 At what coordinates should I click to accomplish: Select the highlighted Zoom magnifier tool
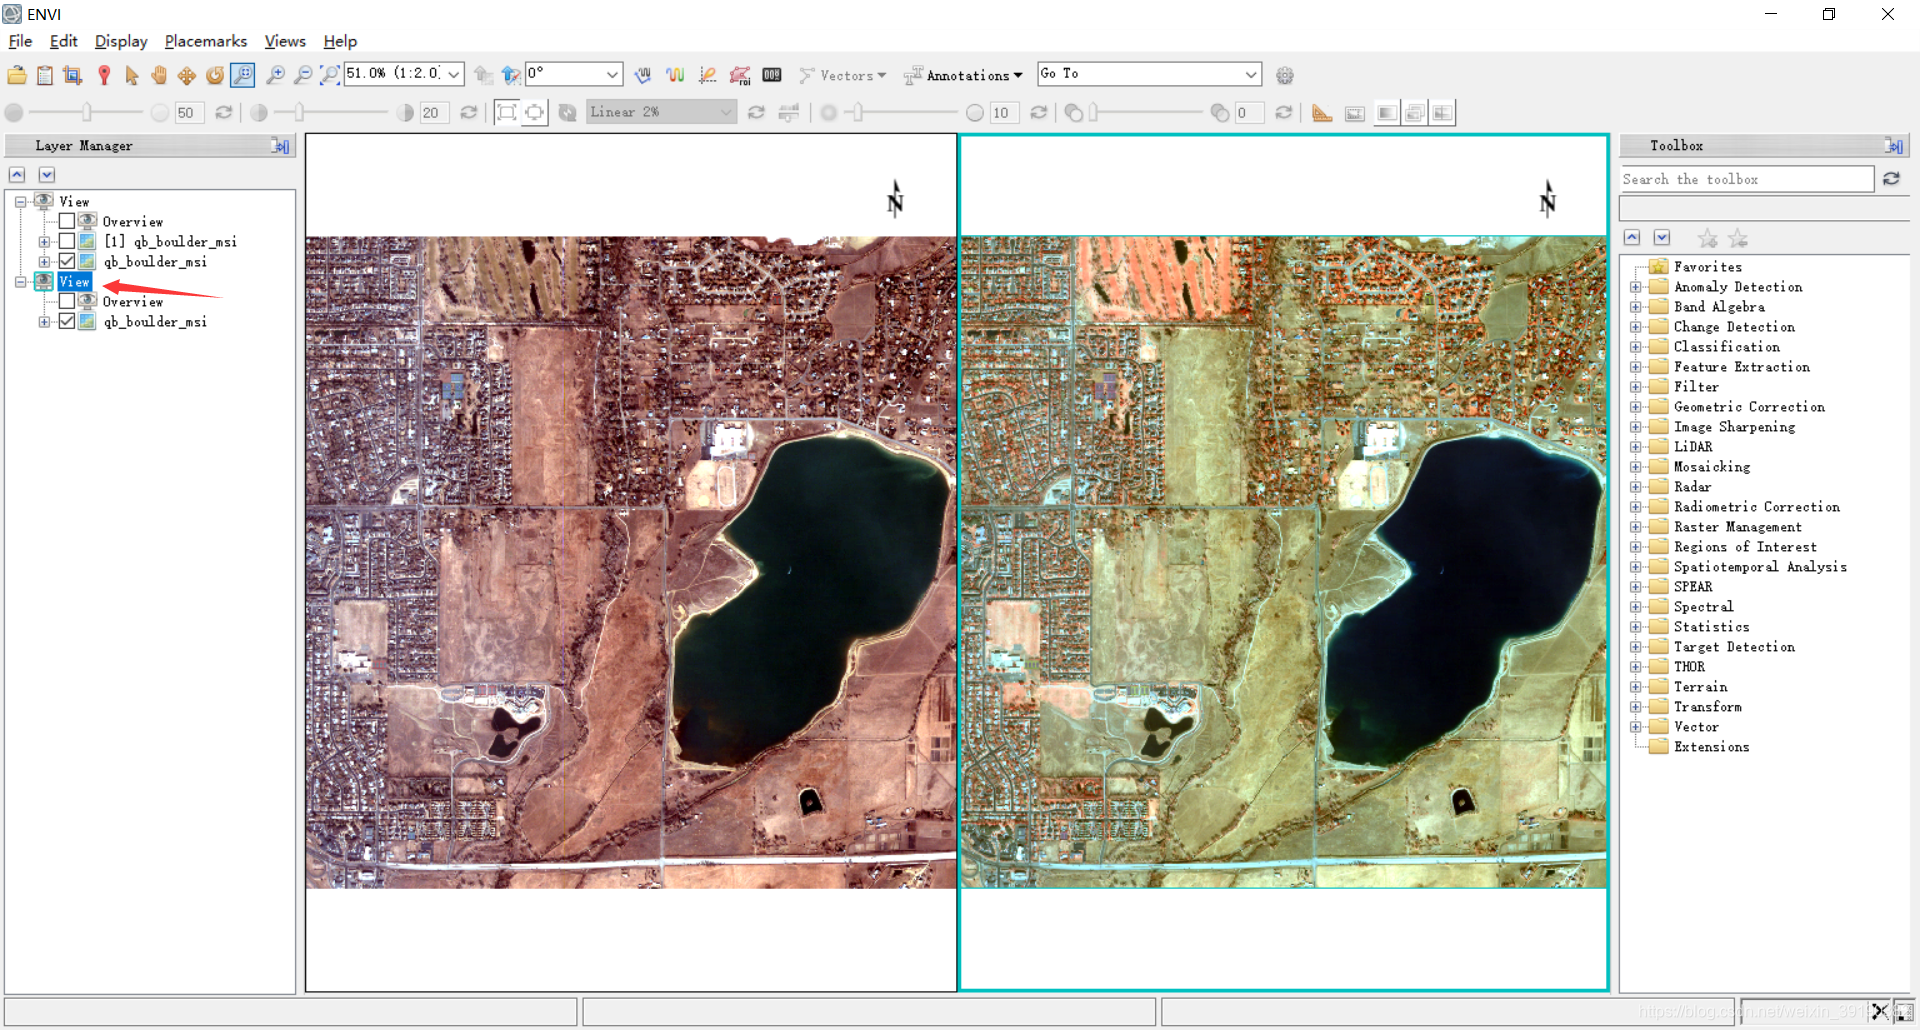tap(243, 75)
